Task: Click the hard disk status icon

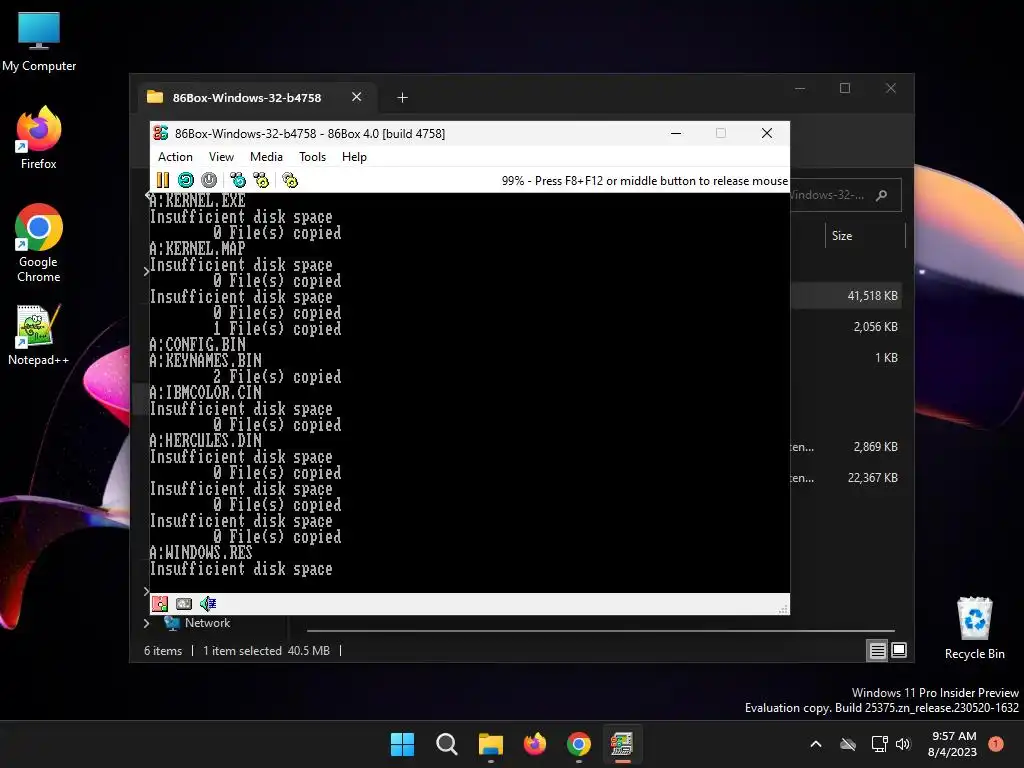Action: coord(184,604)
